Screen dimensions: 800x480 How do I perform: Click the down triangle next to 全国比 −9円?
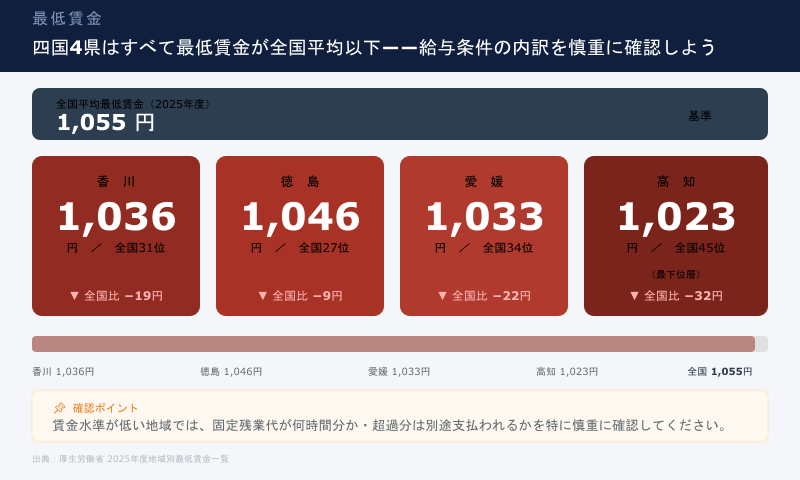262,296
